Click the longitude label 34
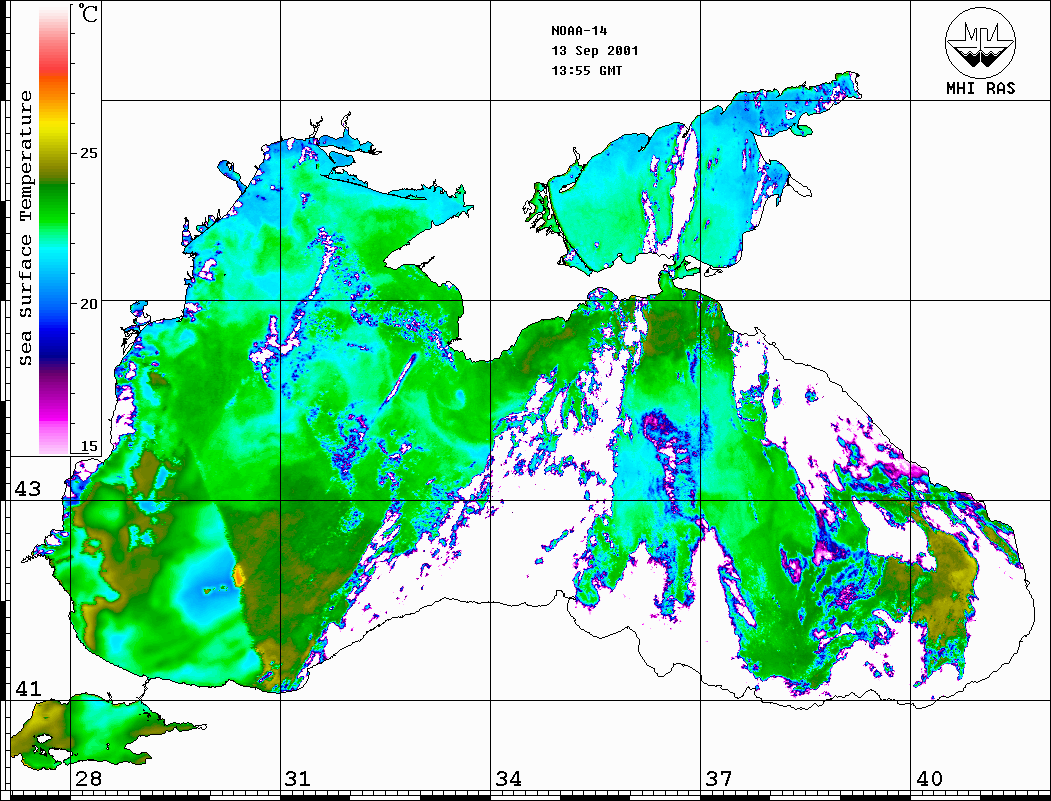 pos(507,779)
